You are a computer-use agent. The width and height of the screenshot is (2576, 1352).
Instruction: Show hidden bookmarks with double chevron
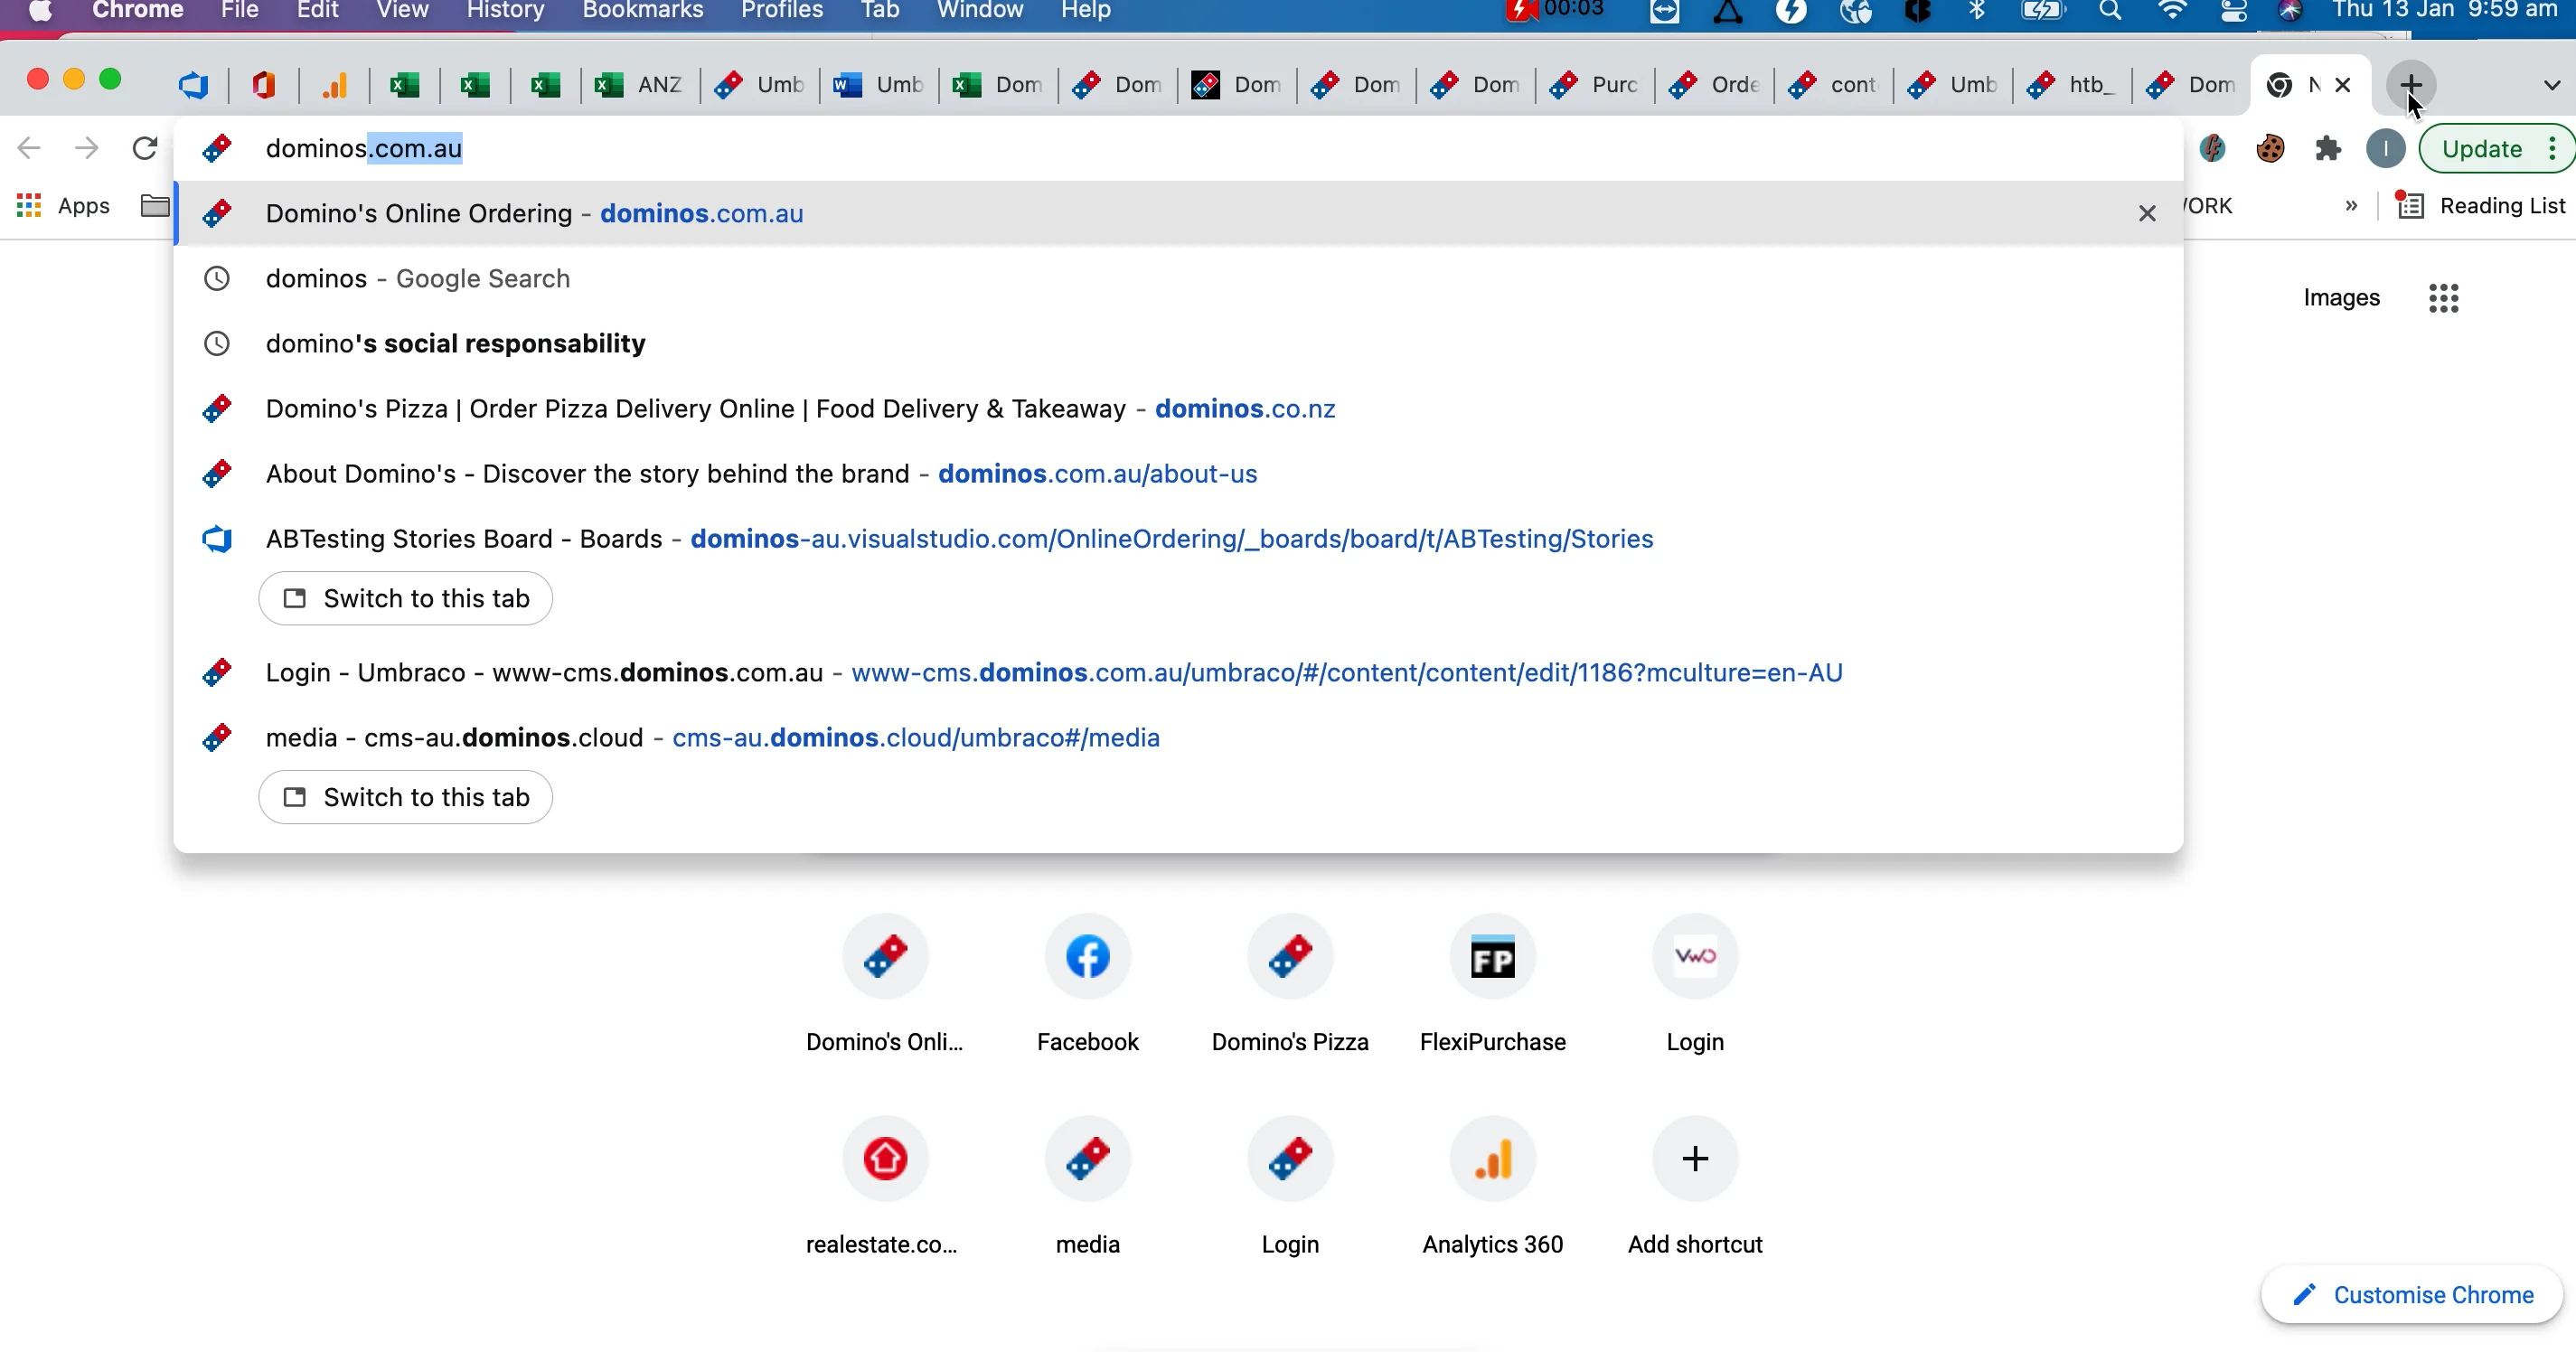[x=2351, y=206]
